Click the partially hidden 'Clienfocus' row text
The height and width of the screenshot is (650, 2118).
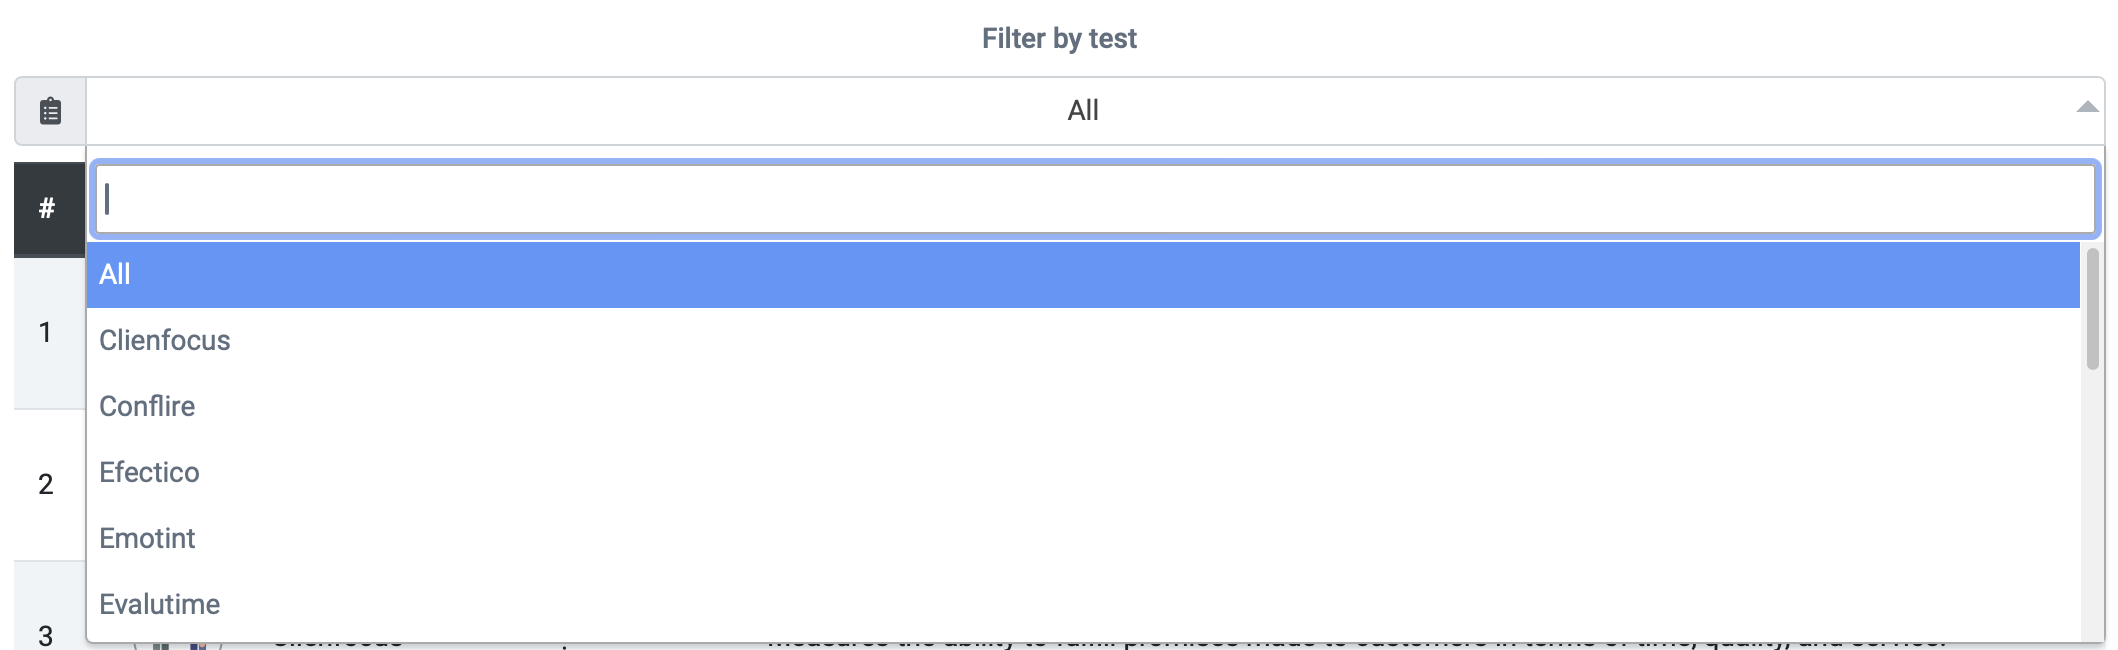[x=338, y=645]
